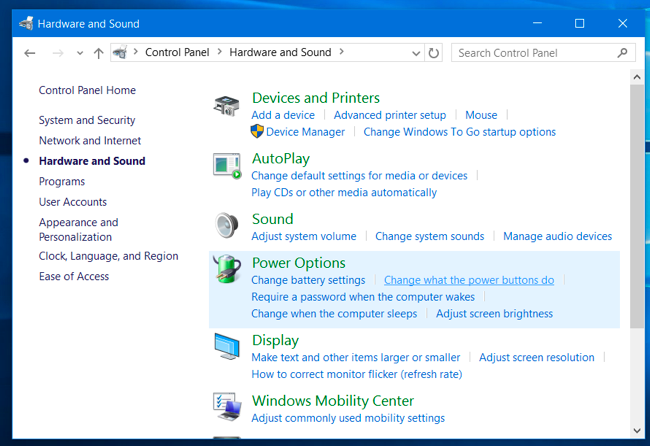This screenshot has width=650, height=446.
Task: Open the AutoPlay category icon
Action: point(227,166)
